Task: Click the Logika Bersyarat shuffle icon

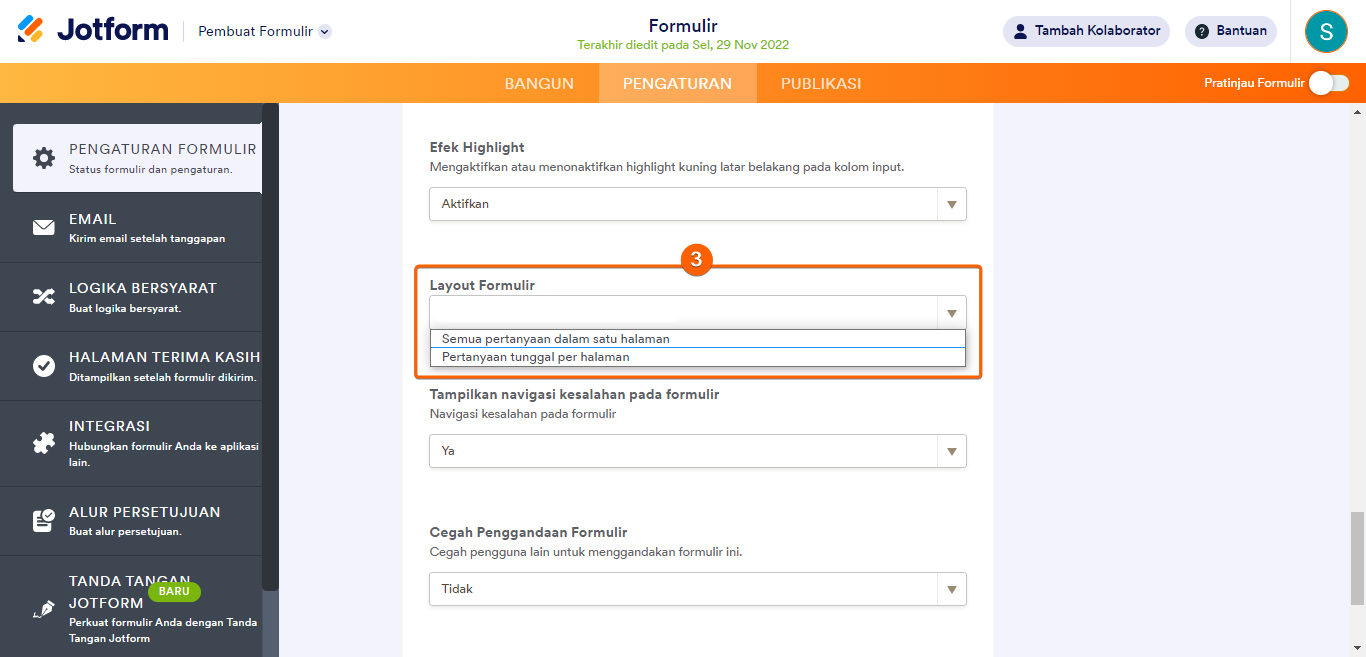Action: (44, 297)
